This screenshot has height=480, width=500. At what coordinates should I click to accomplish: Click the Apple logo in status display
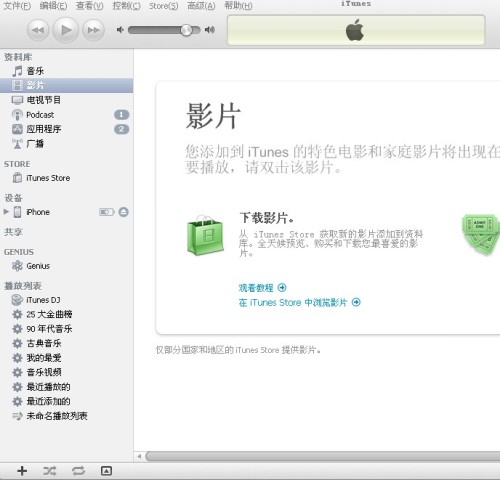[355, 30]
